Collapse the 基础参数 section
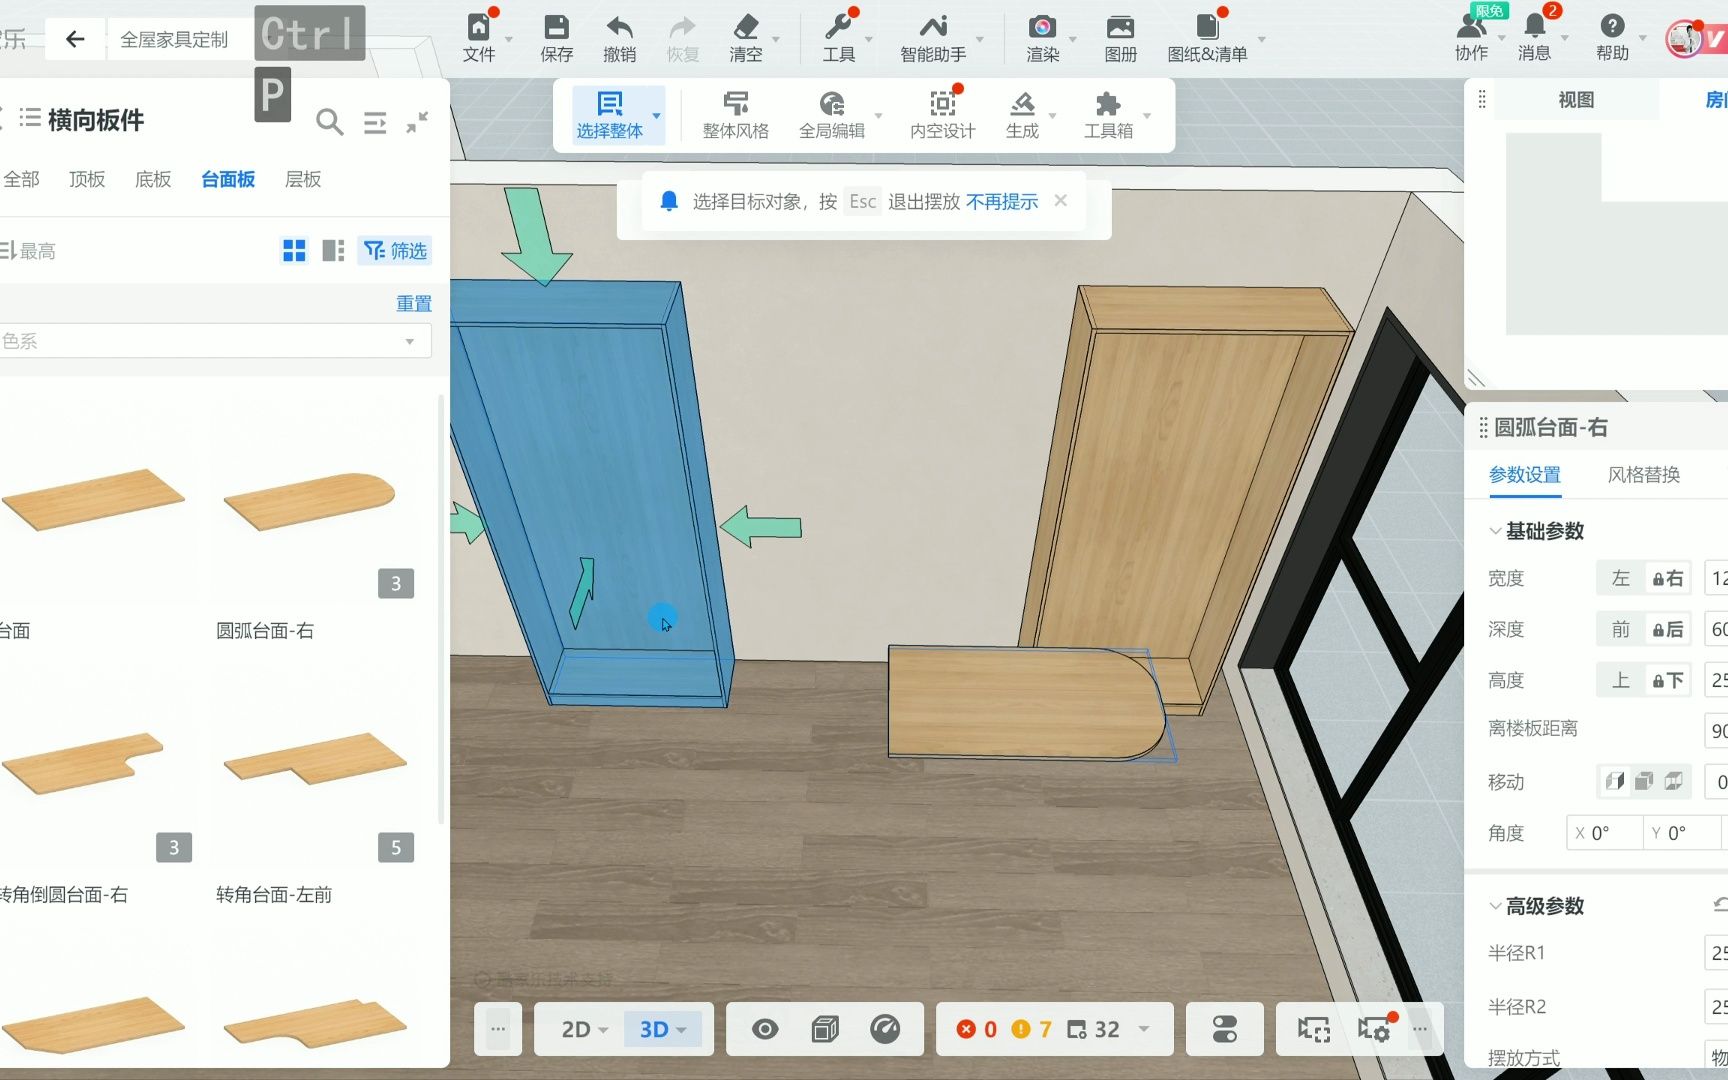 tap(1495, 531)
